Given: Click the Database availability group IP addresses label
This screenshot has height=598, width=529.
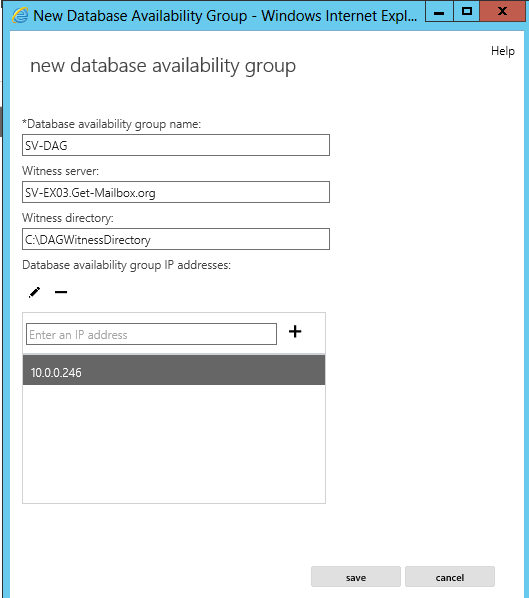Looking at the screenshot, I should [x=126, y=265].
